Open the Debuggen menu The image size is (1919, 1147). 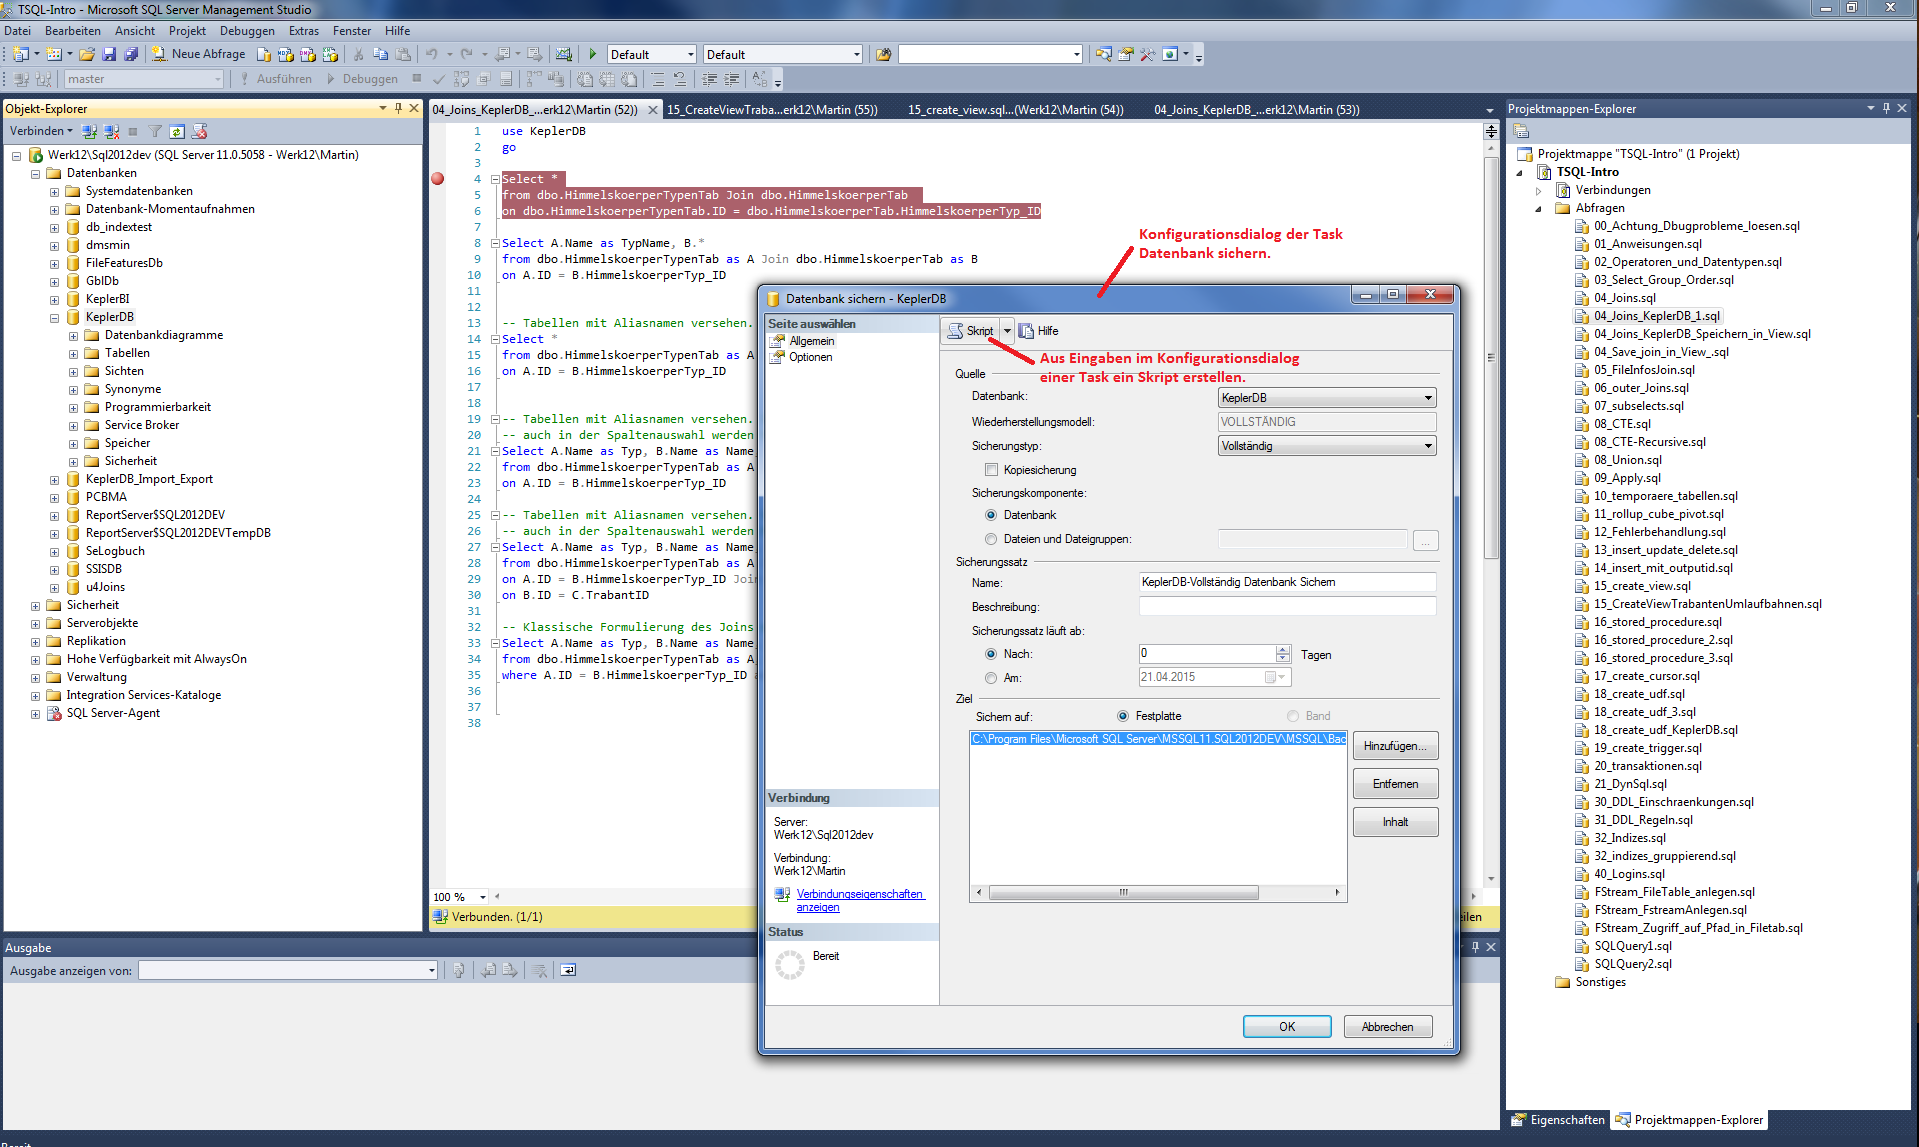point(247,31)
